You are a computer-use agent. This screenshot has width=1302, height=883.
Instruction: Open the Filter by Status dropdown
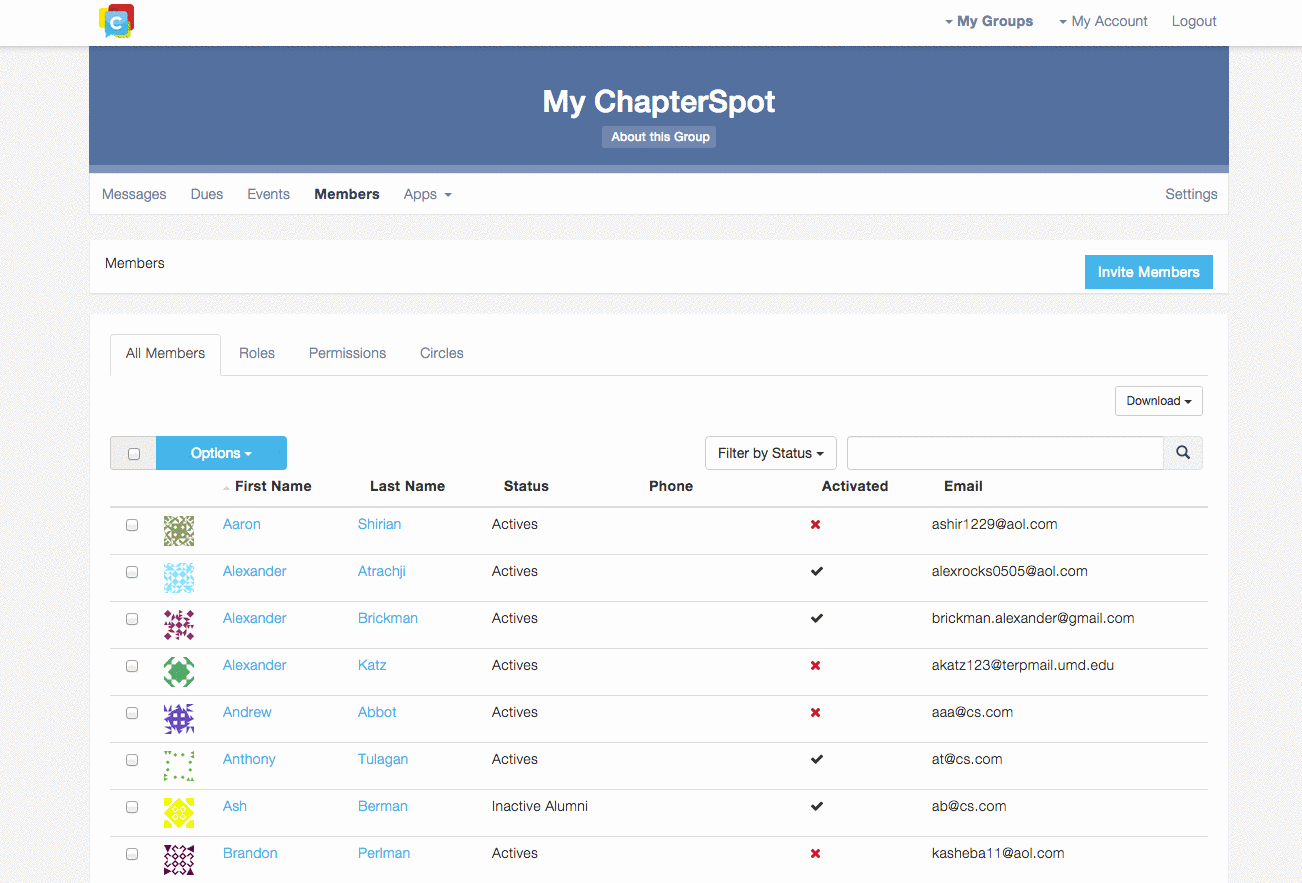(771, 453)
